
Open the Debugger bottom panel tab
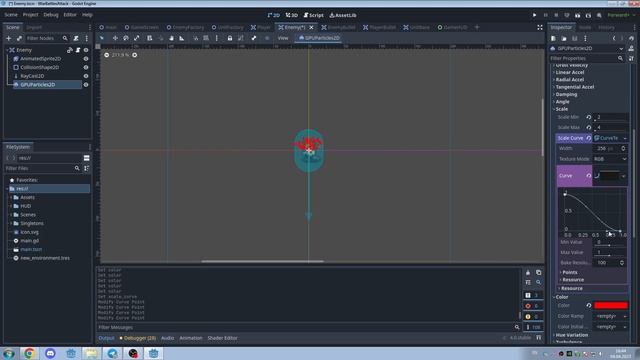138,338
